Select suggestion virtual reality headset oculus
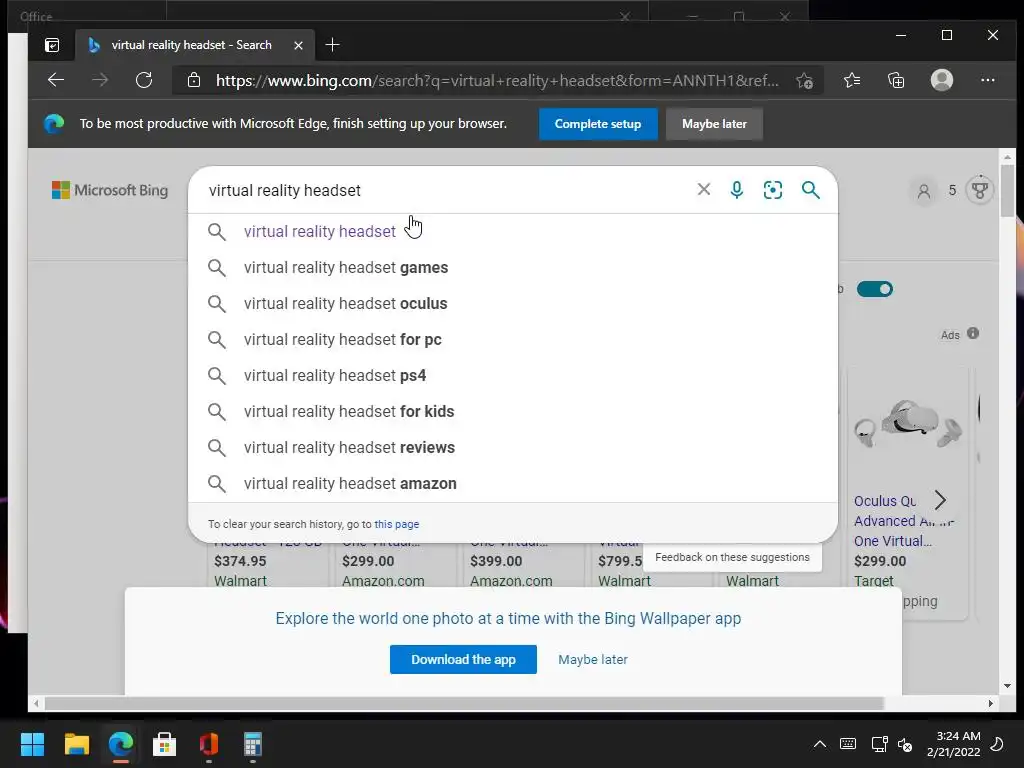1024x768 pixels. pyautogui.click(x=513, y=304)
